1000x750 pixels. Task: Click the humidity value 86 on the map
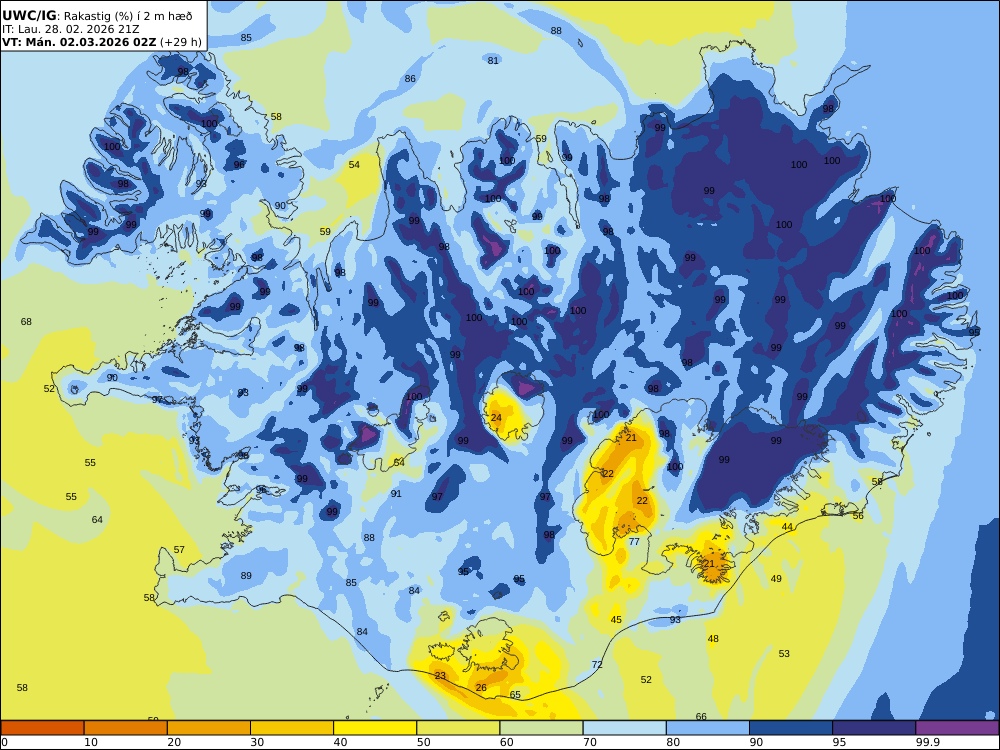pyautogui.click(x=410, y=79)
